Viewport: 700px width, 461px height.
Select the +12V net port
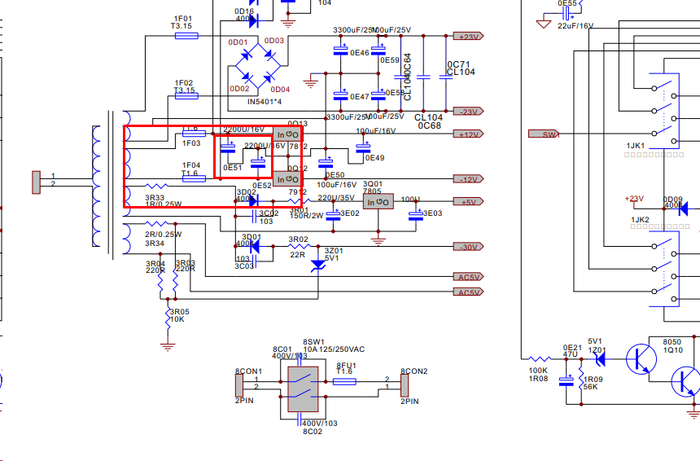(468, 134)
